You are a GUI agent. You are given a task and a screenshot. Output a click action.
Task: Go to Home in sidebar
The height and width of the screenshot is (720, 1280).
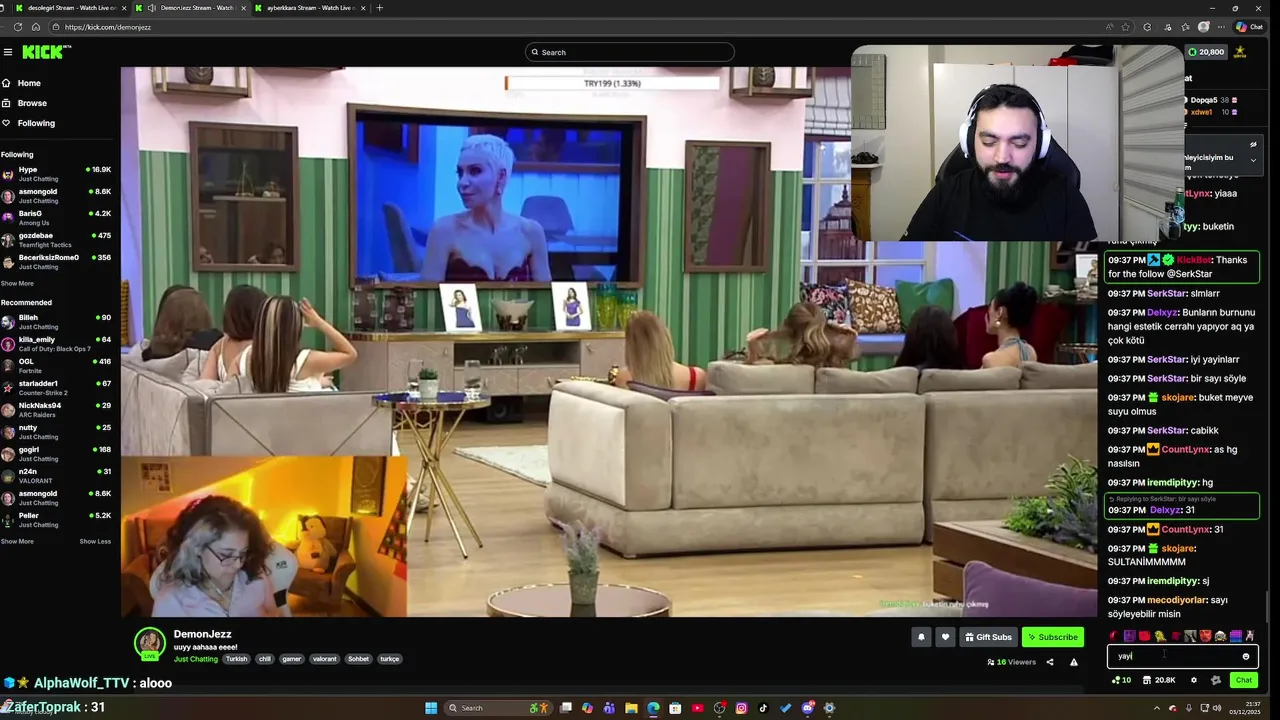pyautogui.click(x=22, y=83)
